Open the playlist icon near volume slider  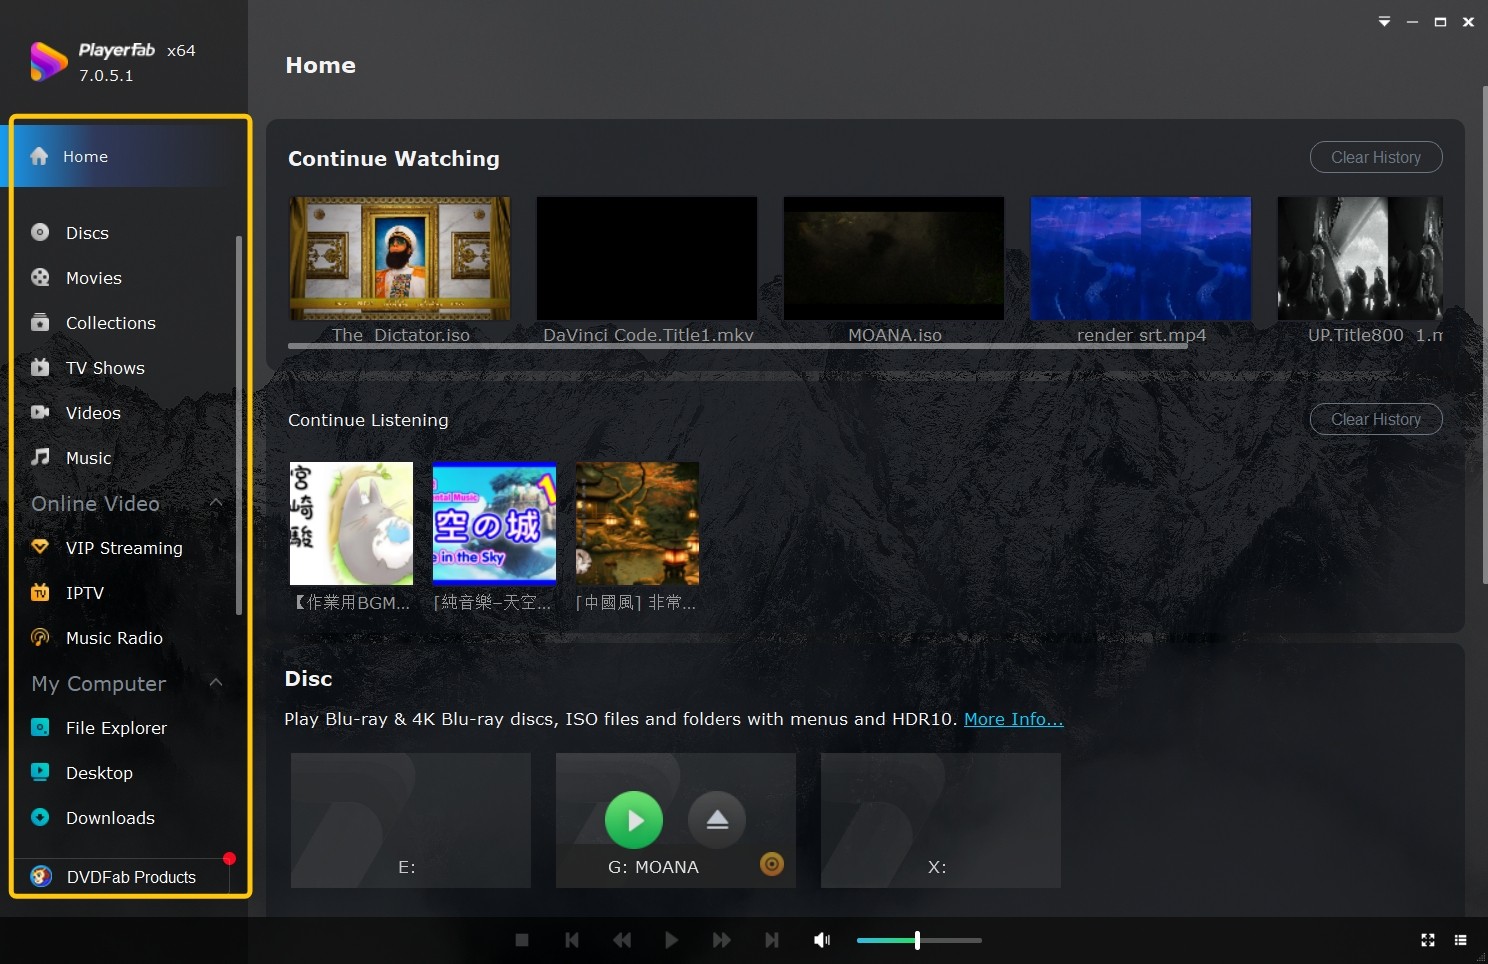(1462, 939)
